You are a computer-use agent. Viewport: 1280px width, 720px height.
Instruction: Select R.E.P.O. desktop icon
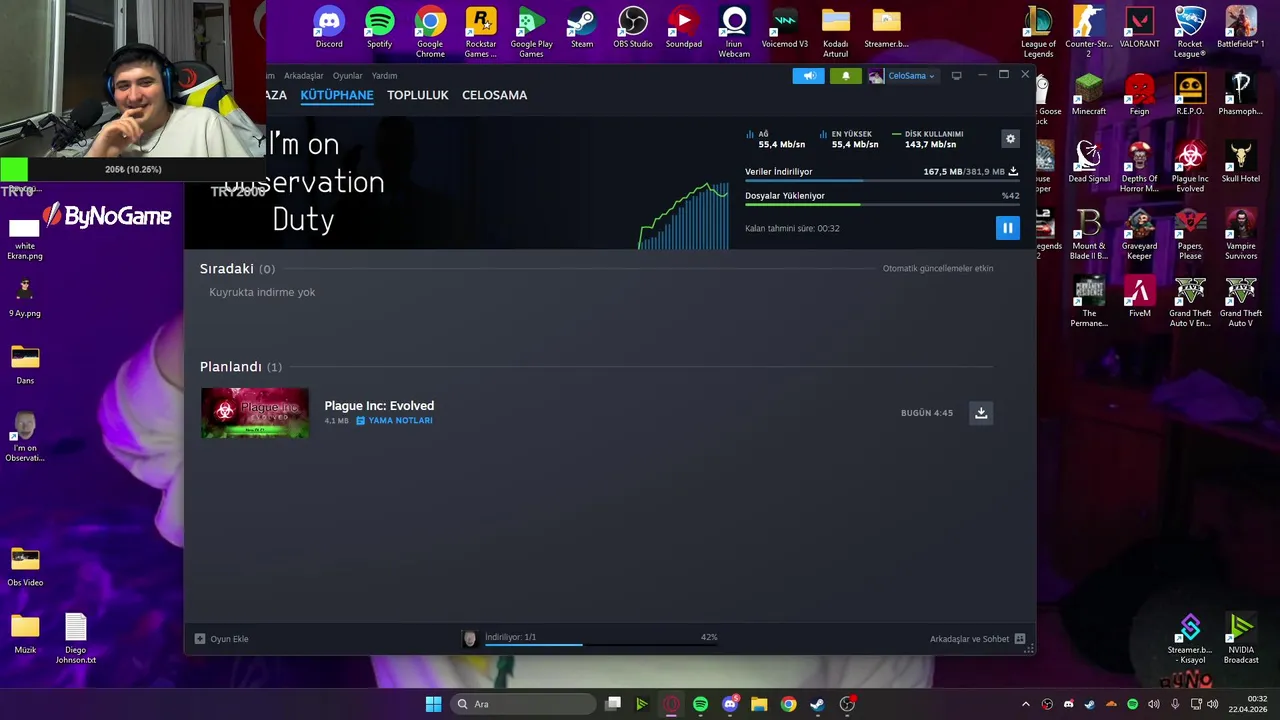pyautogui.click(x=1190, y=95)
